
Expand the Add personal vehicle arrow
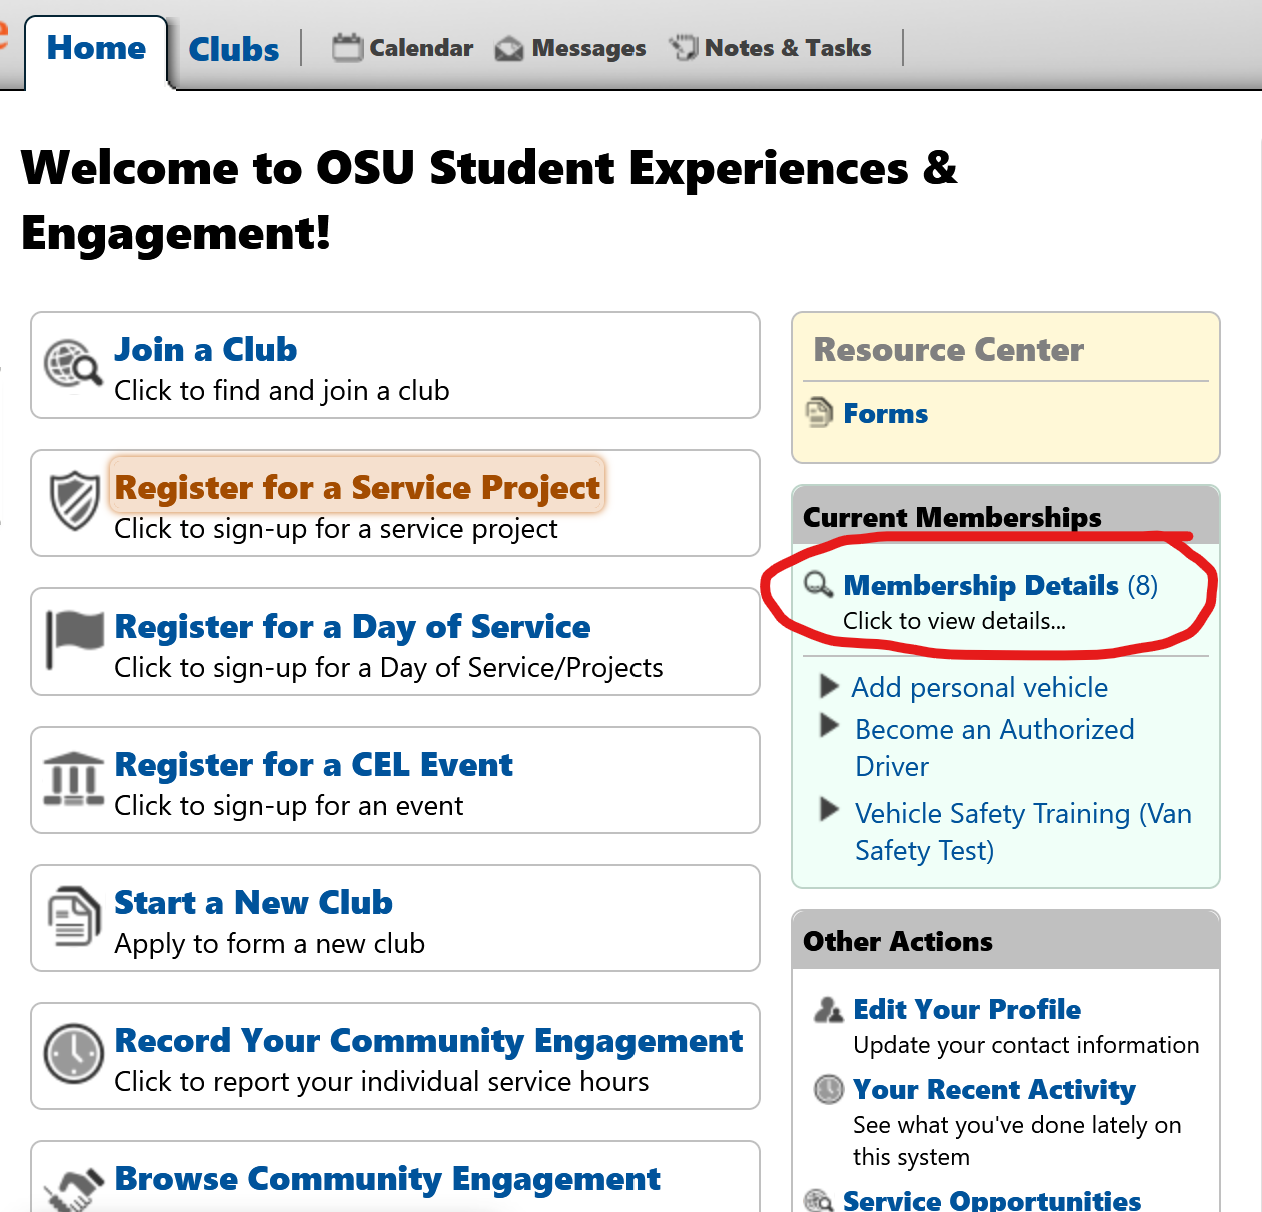tap(829, 686)
